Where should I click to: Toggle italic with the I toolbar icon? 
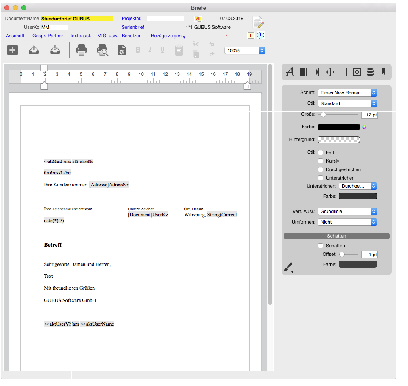point(150,50)
